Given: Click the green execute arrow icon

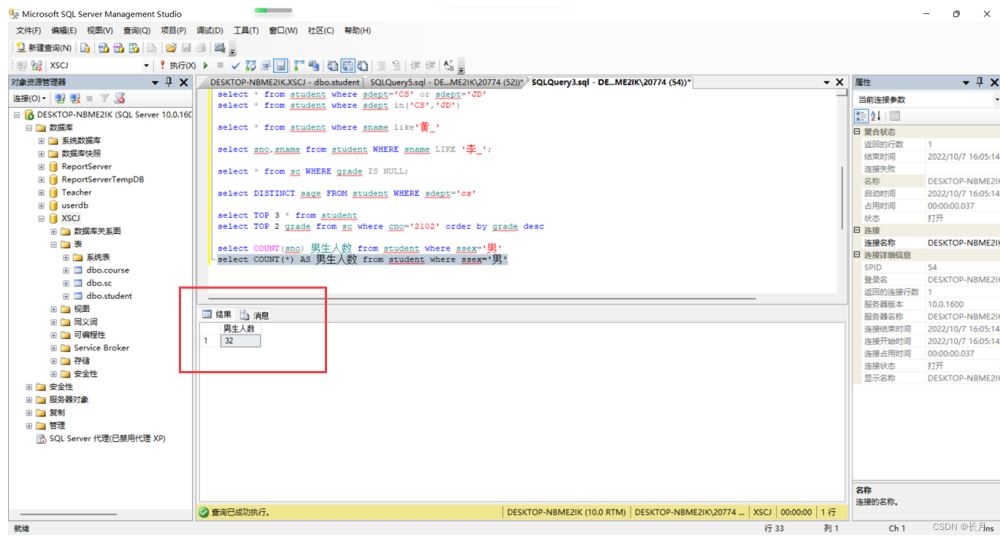Looking at the screenshot, I should point(206,65).
